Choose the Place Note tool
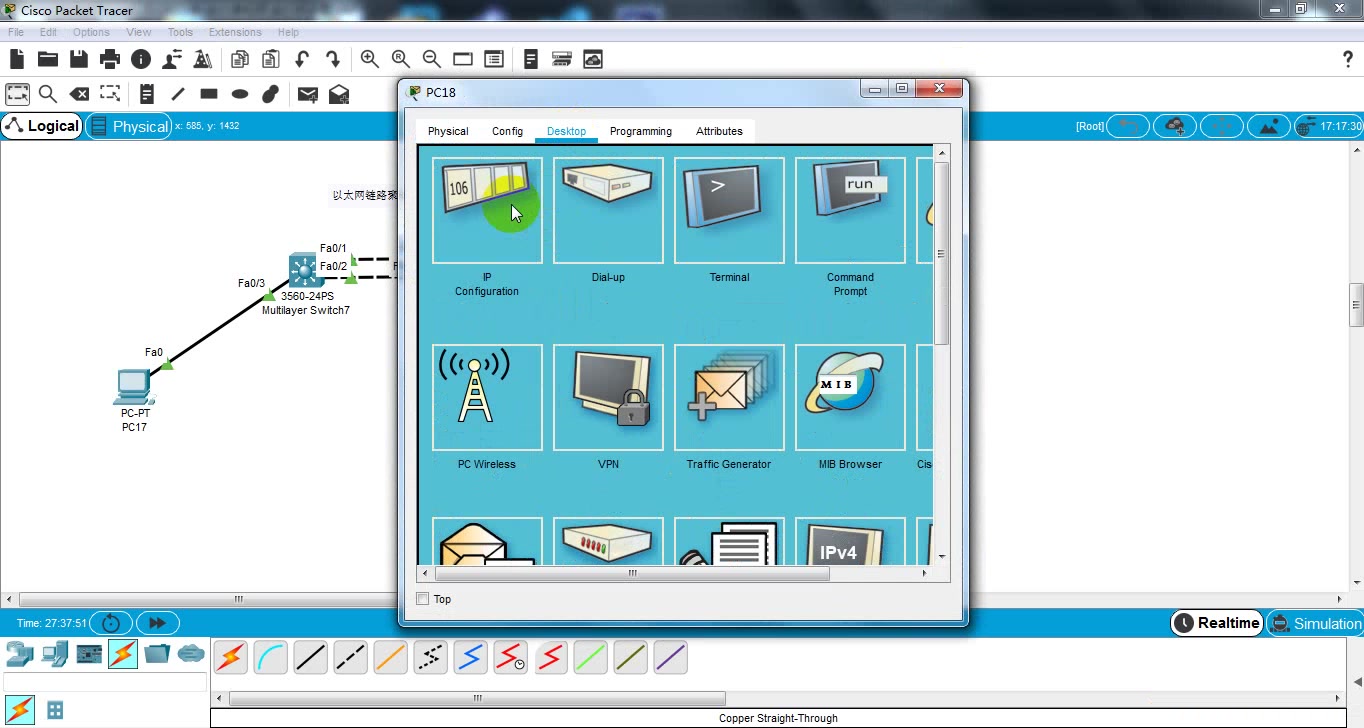 [x=147, y=94]
